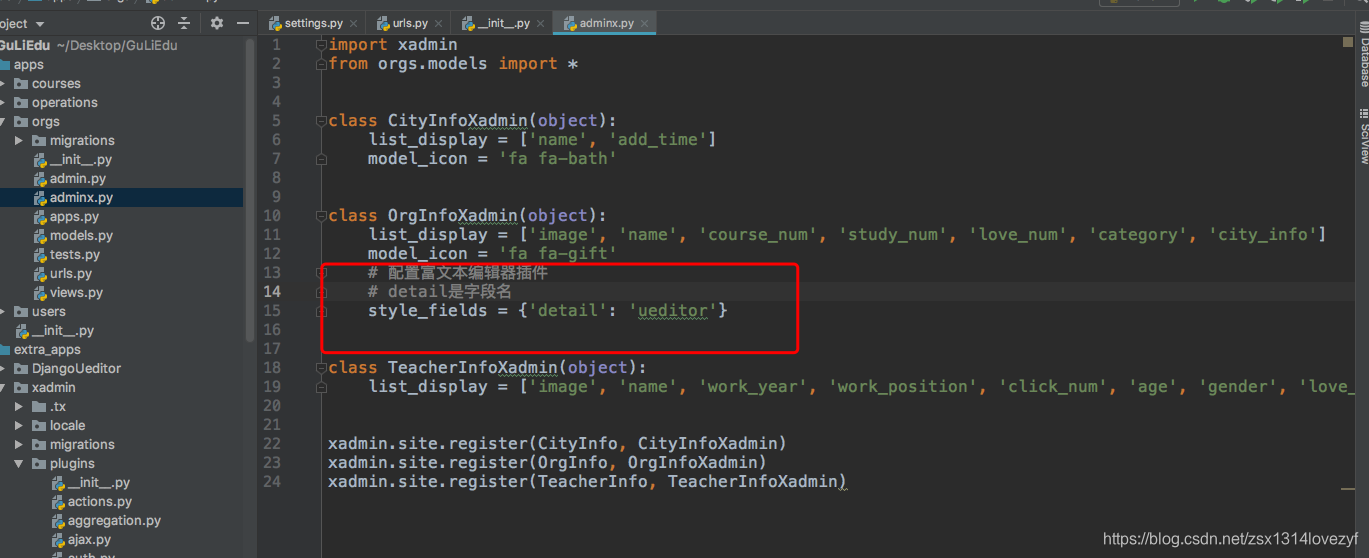Click the inspection status indicator atop the editor scrollbar
The width and height of the screenshot is (1369, 558).
click(x=1348, y=43)
